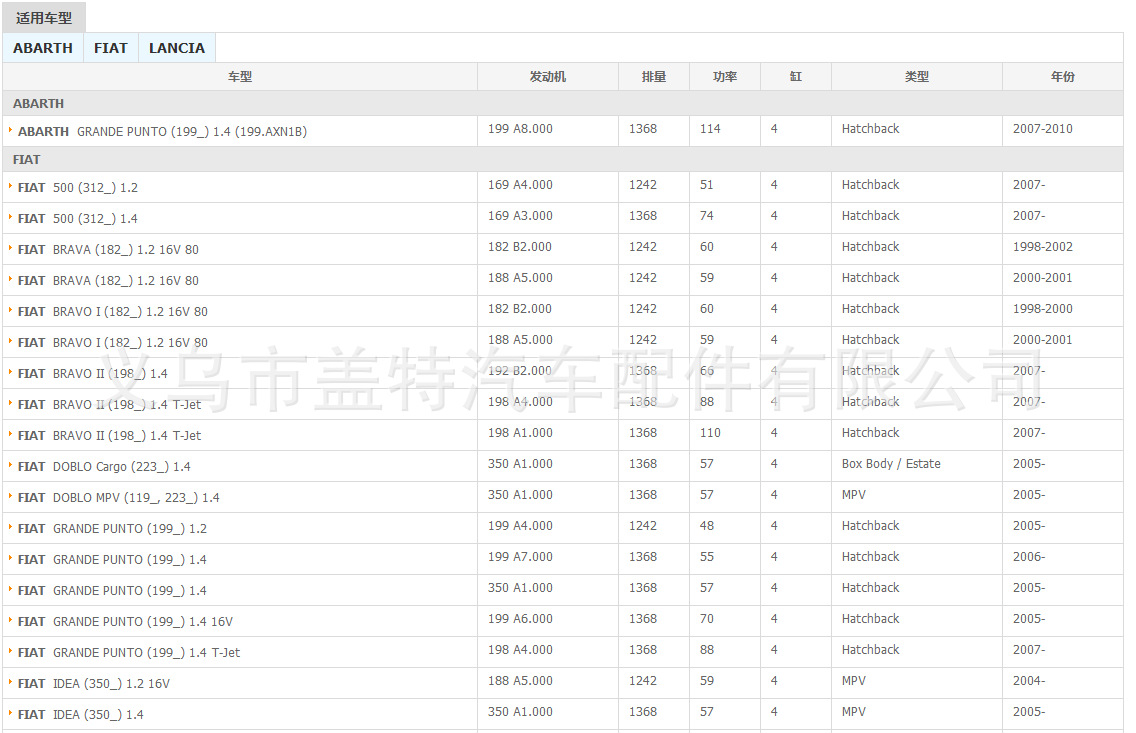Screen dimensions: 1136x733
Task: Open FIAT GRANDE PUNTO (199_) 1.4 16V link
Action: [x=125, y=622]
